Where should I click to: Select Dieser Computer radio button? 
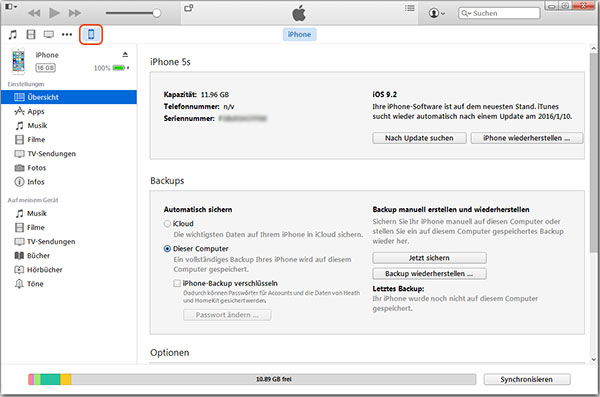167,249
